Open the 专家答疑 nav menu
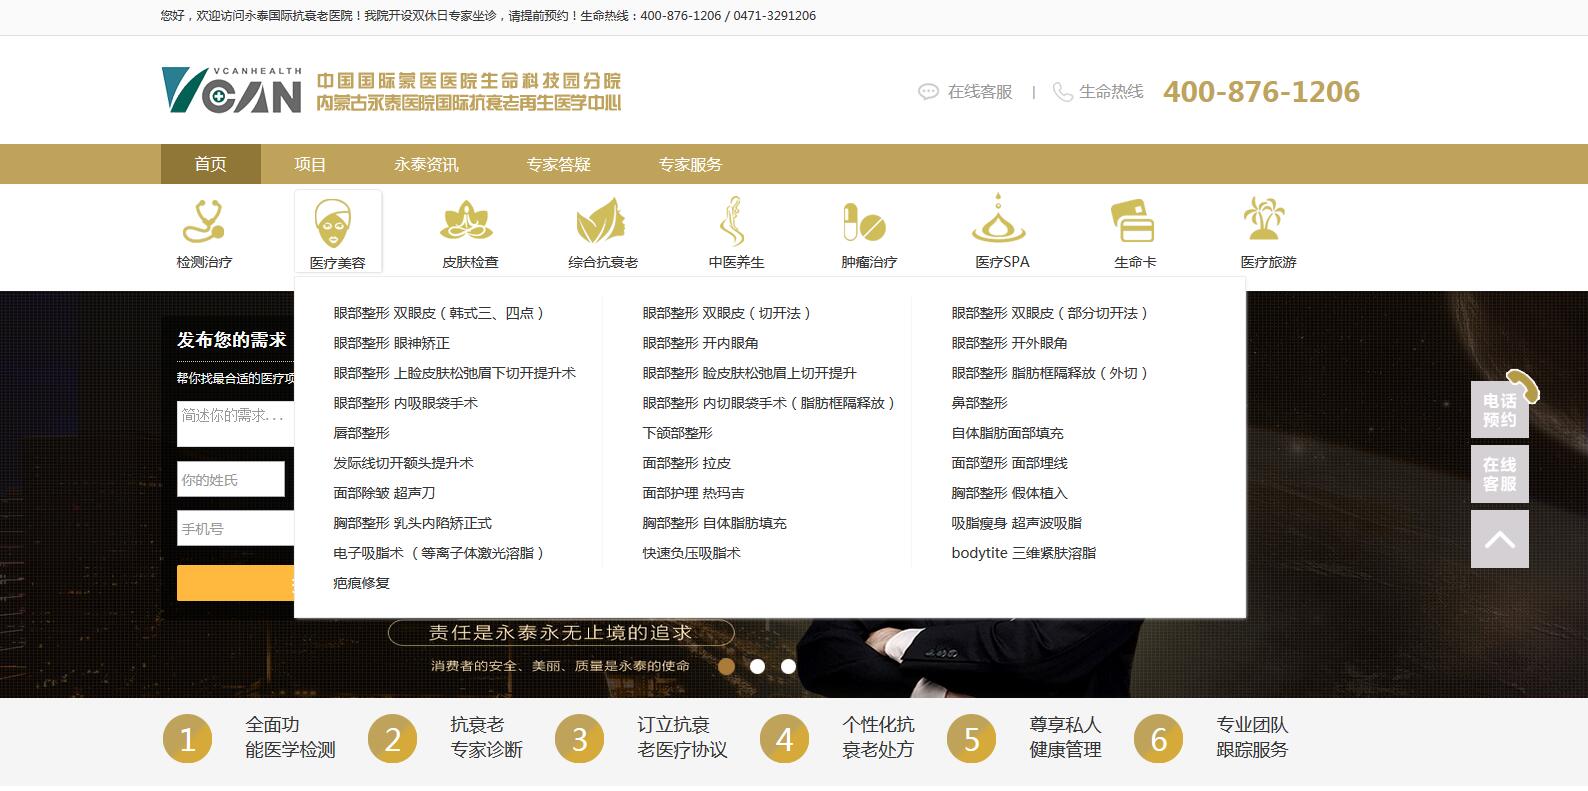The height and width of the screenshot is (791, 1588). pos(559,164)
